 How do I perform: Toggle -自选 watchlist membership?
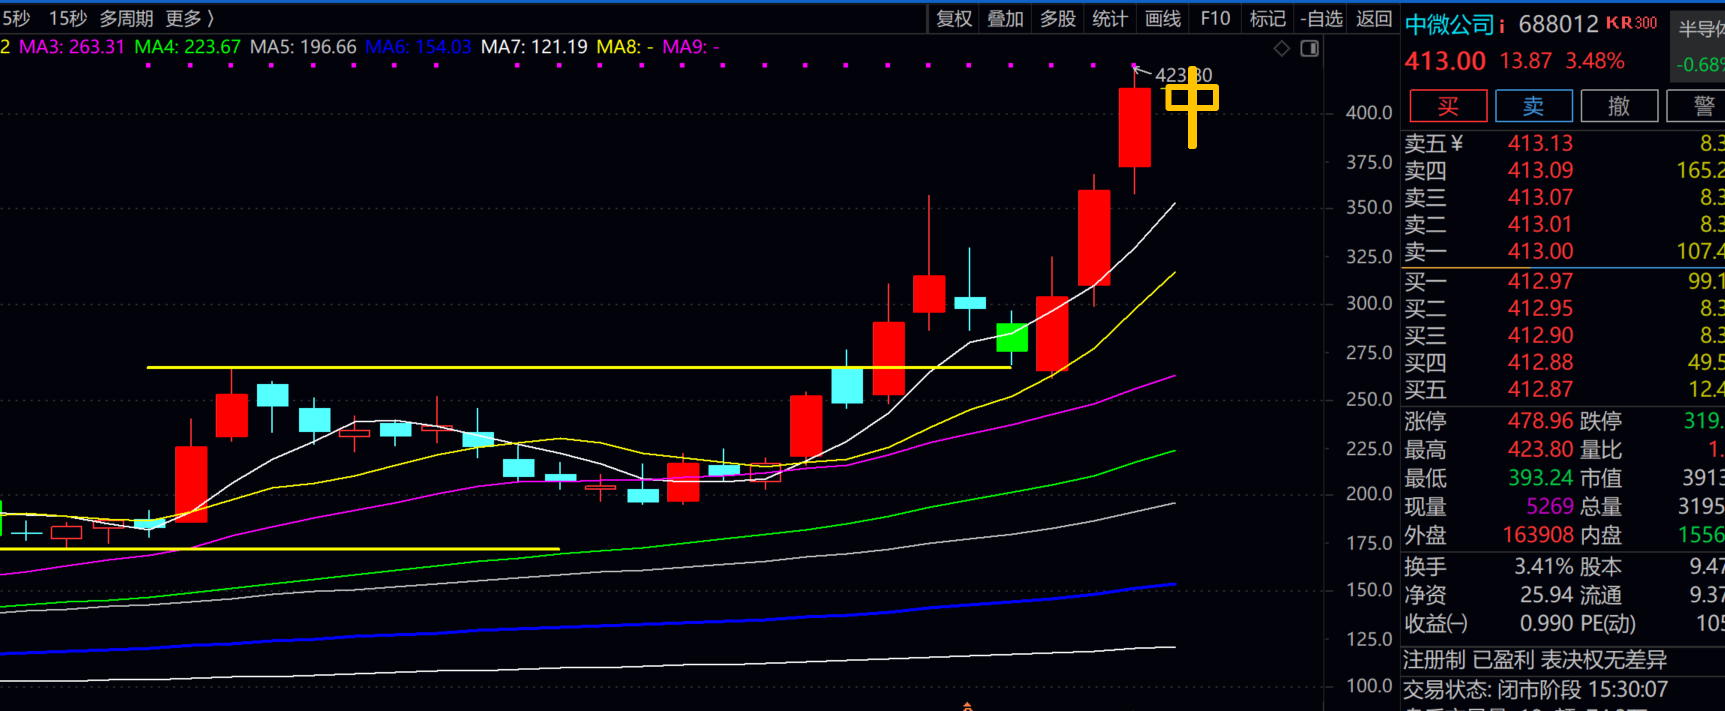pyautogui.click(x=1321, y=18)
